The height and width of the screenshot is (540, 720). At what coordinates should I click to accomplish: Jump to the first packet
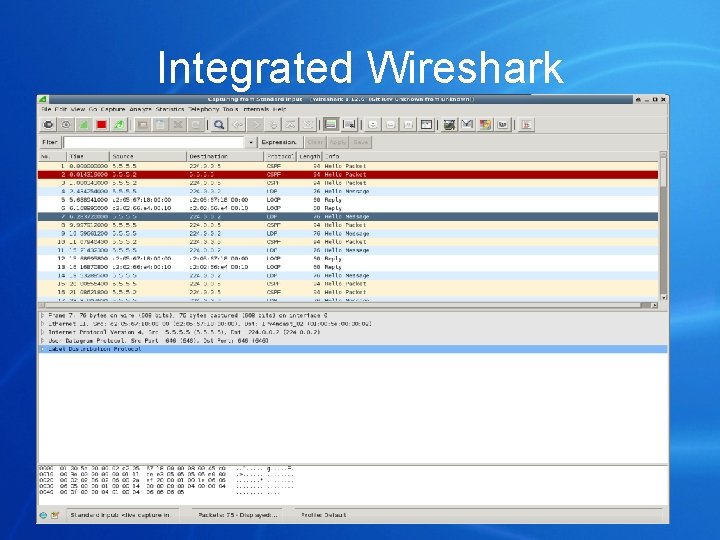click(x=291, y=124)
